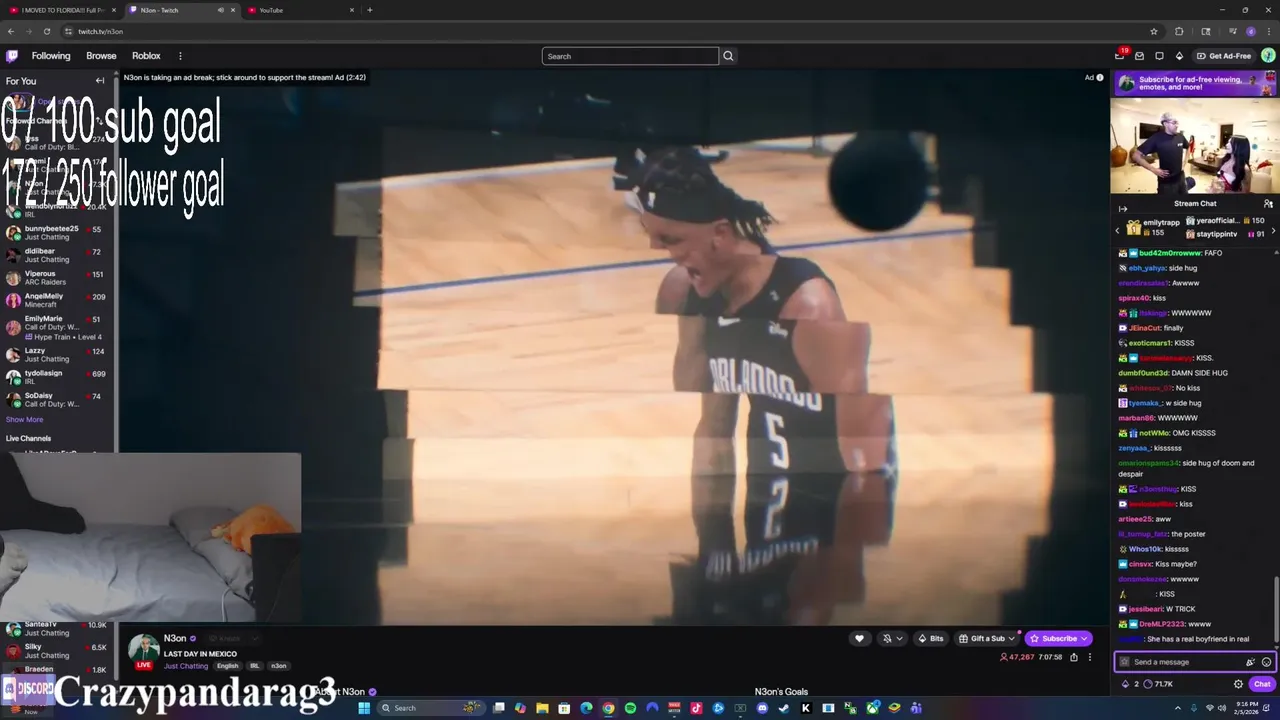Click the Subscribe for ad-free viewing banner
The width and height of the screenshot is (1280, 720).
point(1195,83)
